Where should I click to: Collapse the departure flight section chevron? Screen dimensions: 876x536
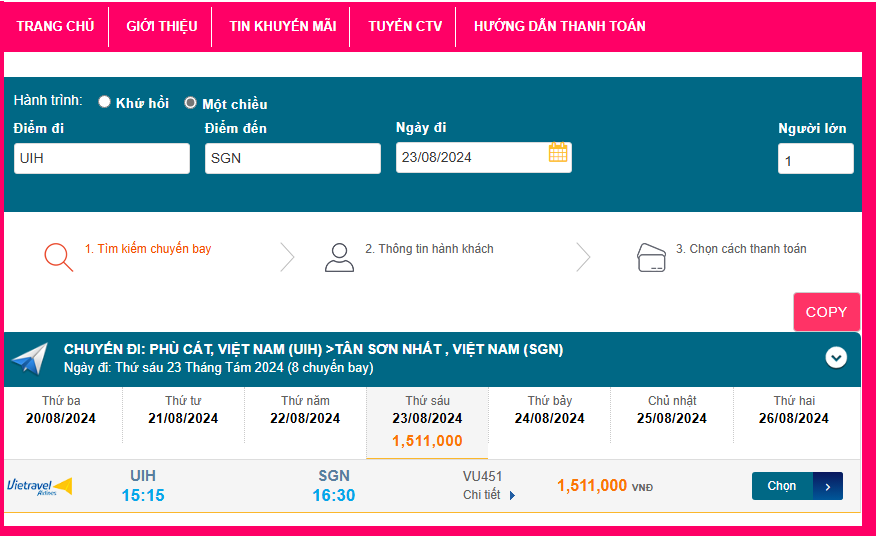point(836,357)
